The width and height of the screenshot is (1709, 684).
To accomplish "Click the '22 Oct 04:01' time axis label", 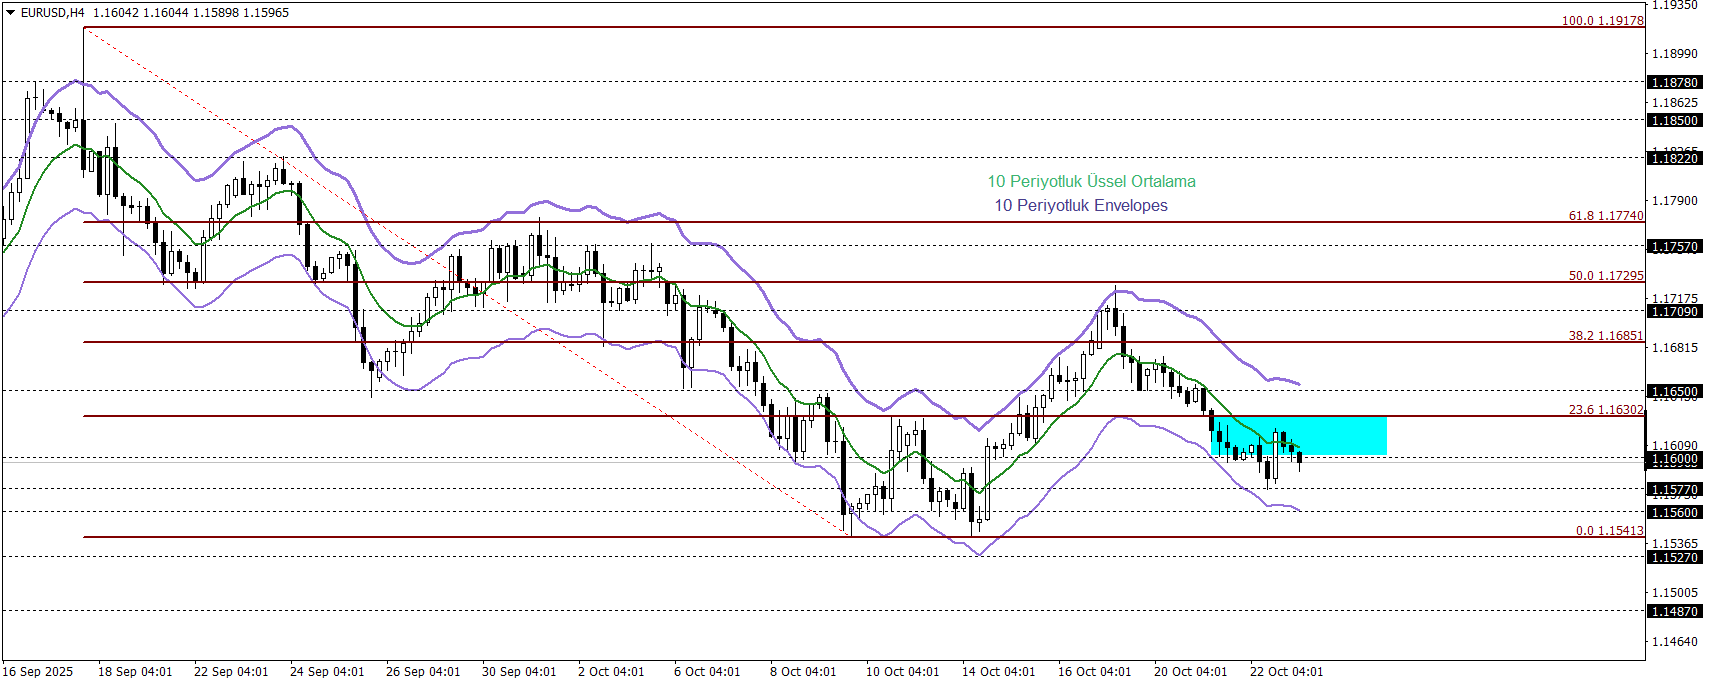I will point(1286,672).
